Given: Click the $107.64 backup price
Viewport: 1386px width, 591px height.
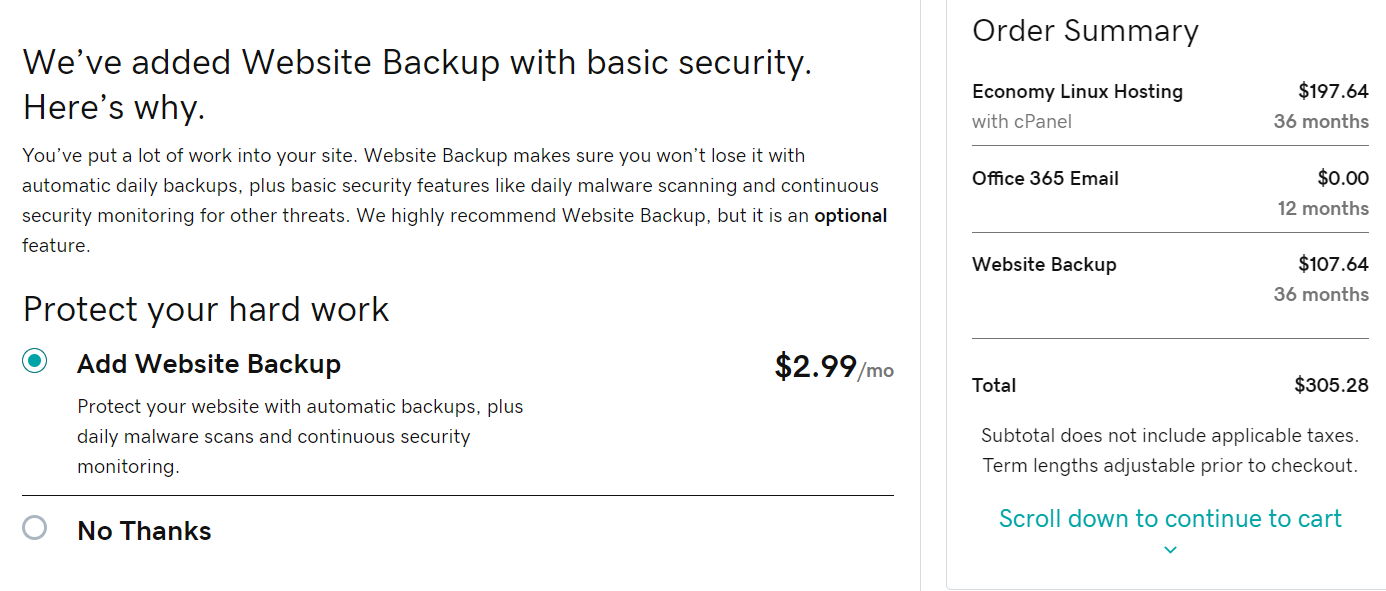Looking at the screenshot, I should click(1333, 265).
